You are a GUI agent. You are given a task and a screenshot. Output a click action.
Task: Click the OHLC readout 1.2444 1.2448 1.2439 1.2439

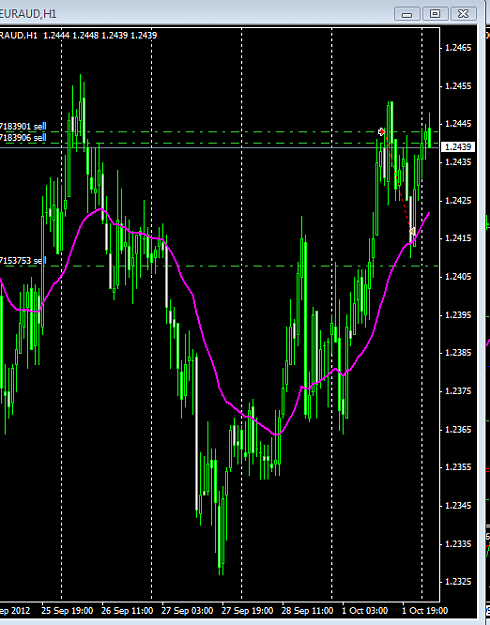coord(100,35)
